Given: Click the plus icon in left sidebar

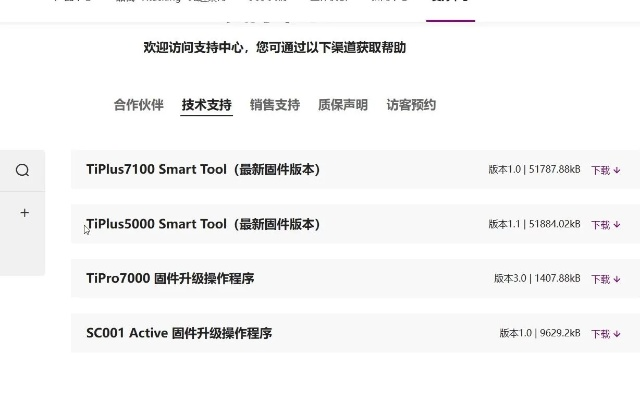Looking at the screenshot, I should [x=25, y=213].
